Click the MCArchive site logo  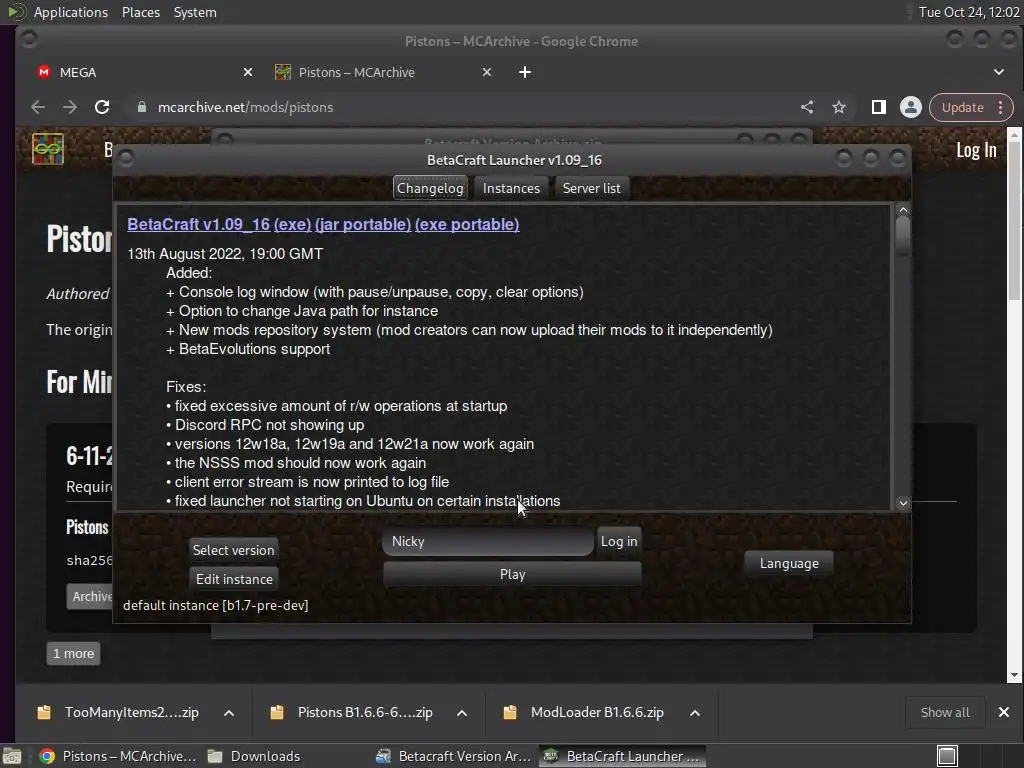[x=48, y=149]
